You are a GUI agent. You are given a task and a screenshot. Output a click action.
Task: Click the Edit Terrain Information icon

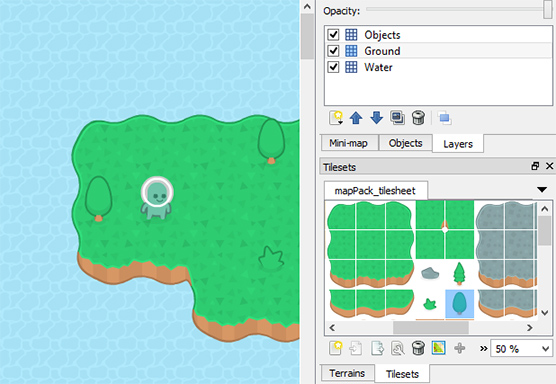click(x=439, y=348)
